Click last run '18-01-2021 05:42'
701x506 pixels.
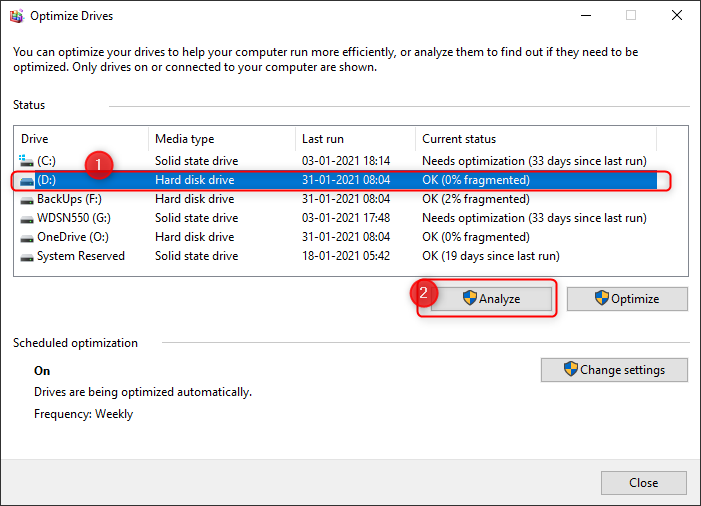[x=346, y=256]
